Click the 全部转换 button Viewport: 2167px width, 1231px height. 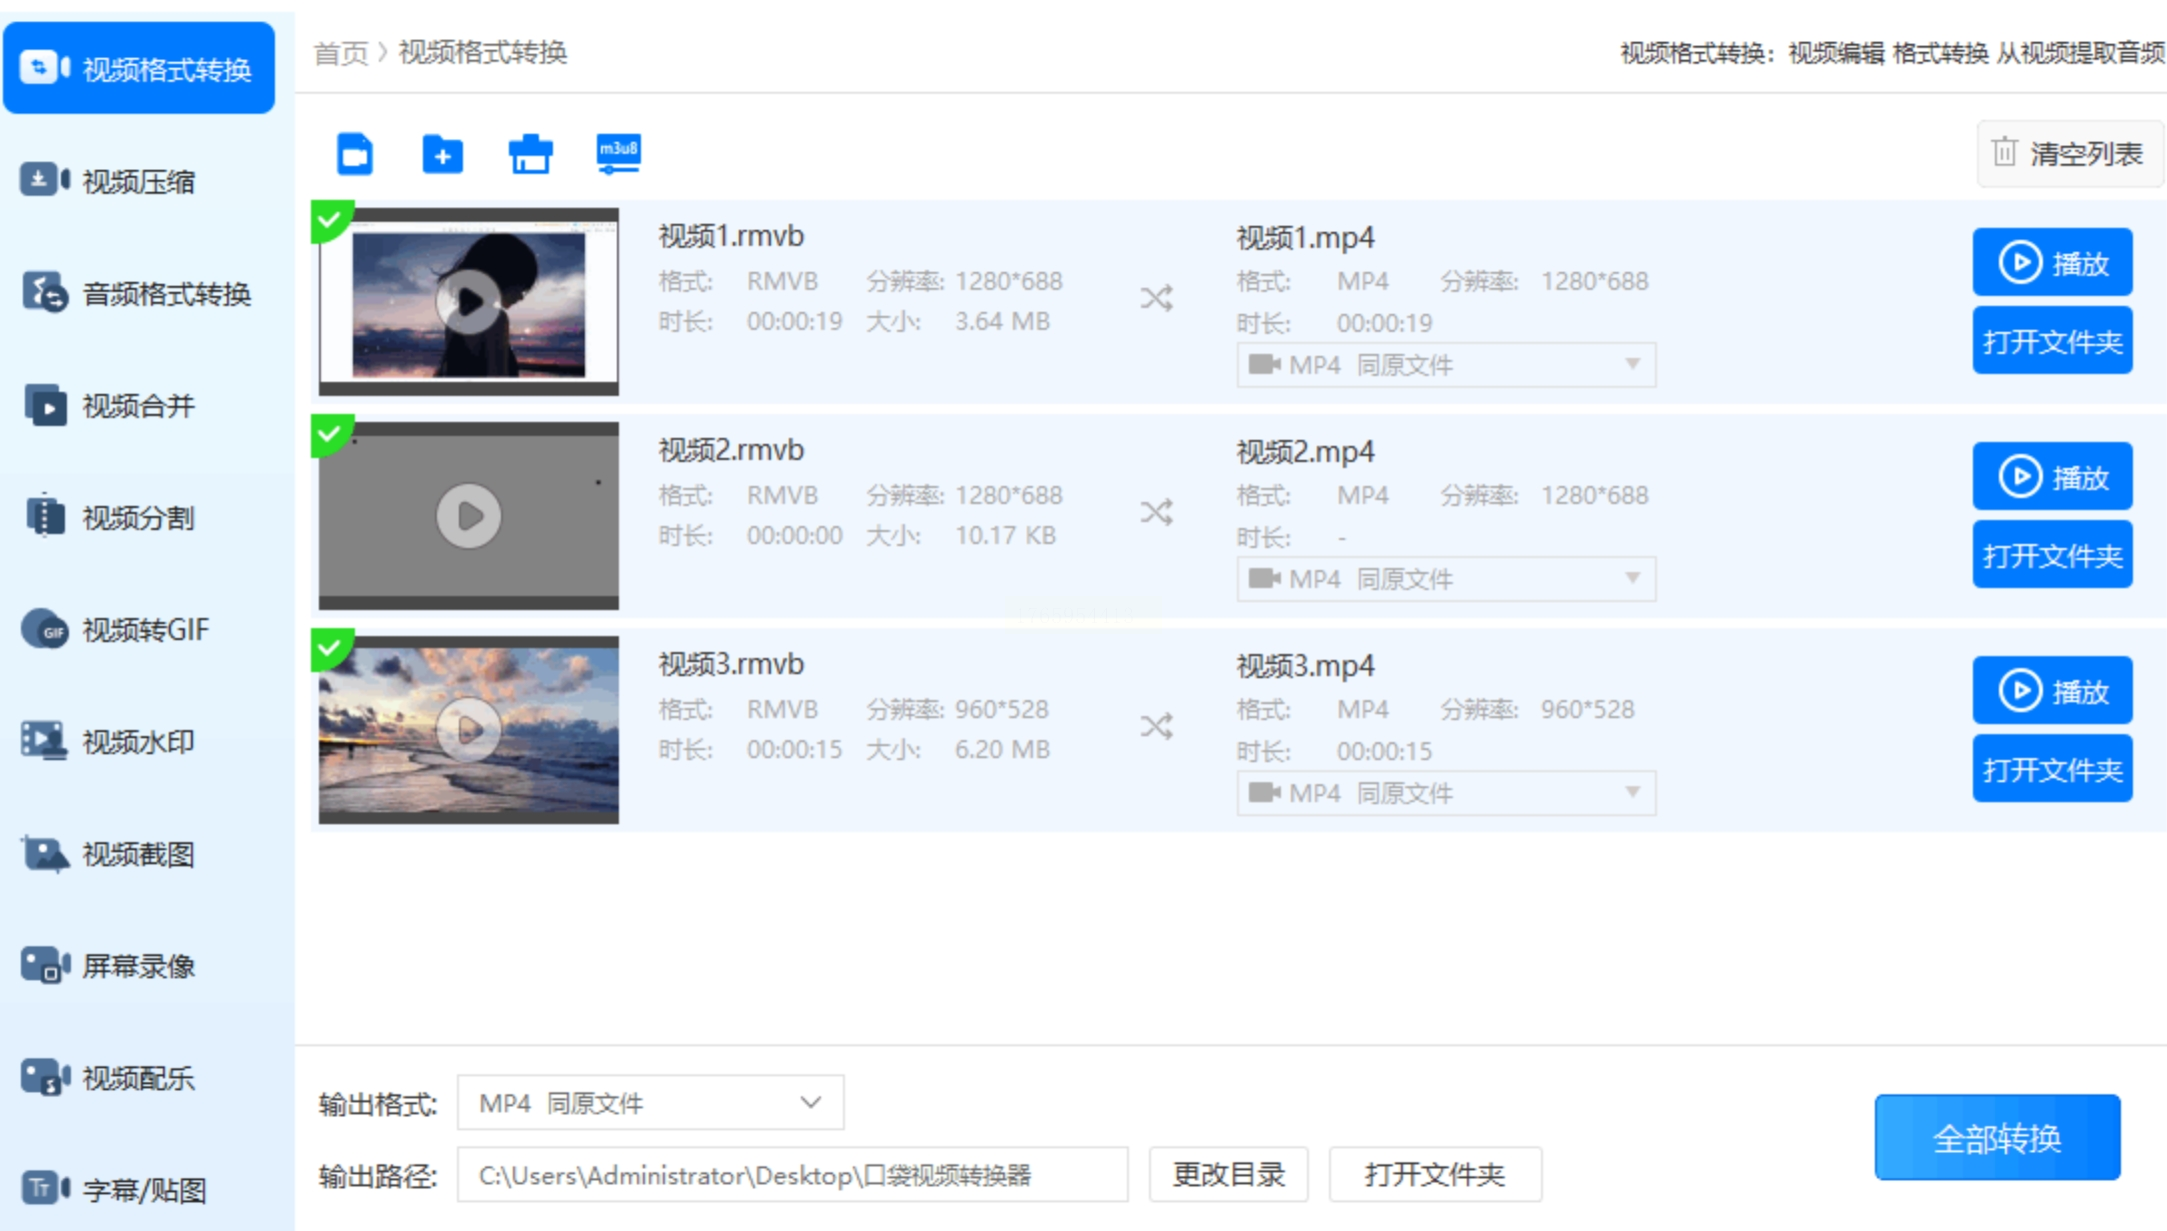(1996, 1138)
